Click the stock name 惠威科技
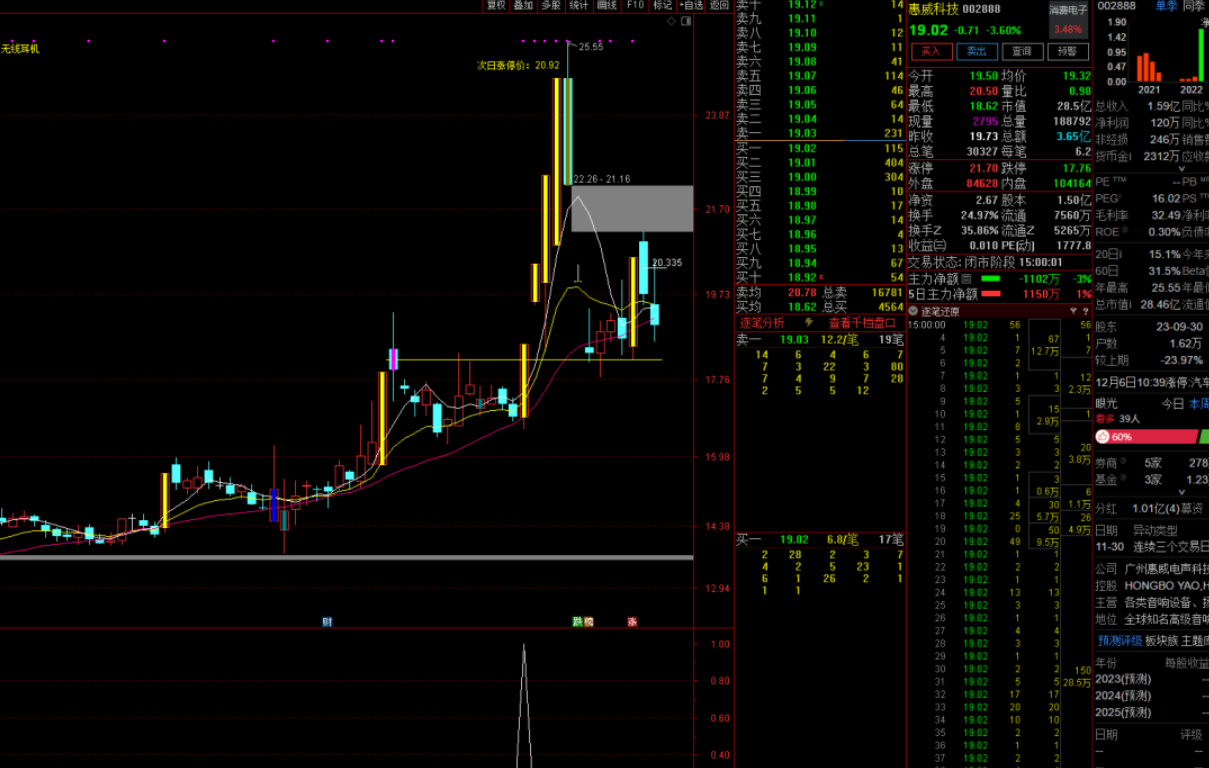Image resolution: width=1209 pixels, height=768 pixels. [933, 9]
